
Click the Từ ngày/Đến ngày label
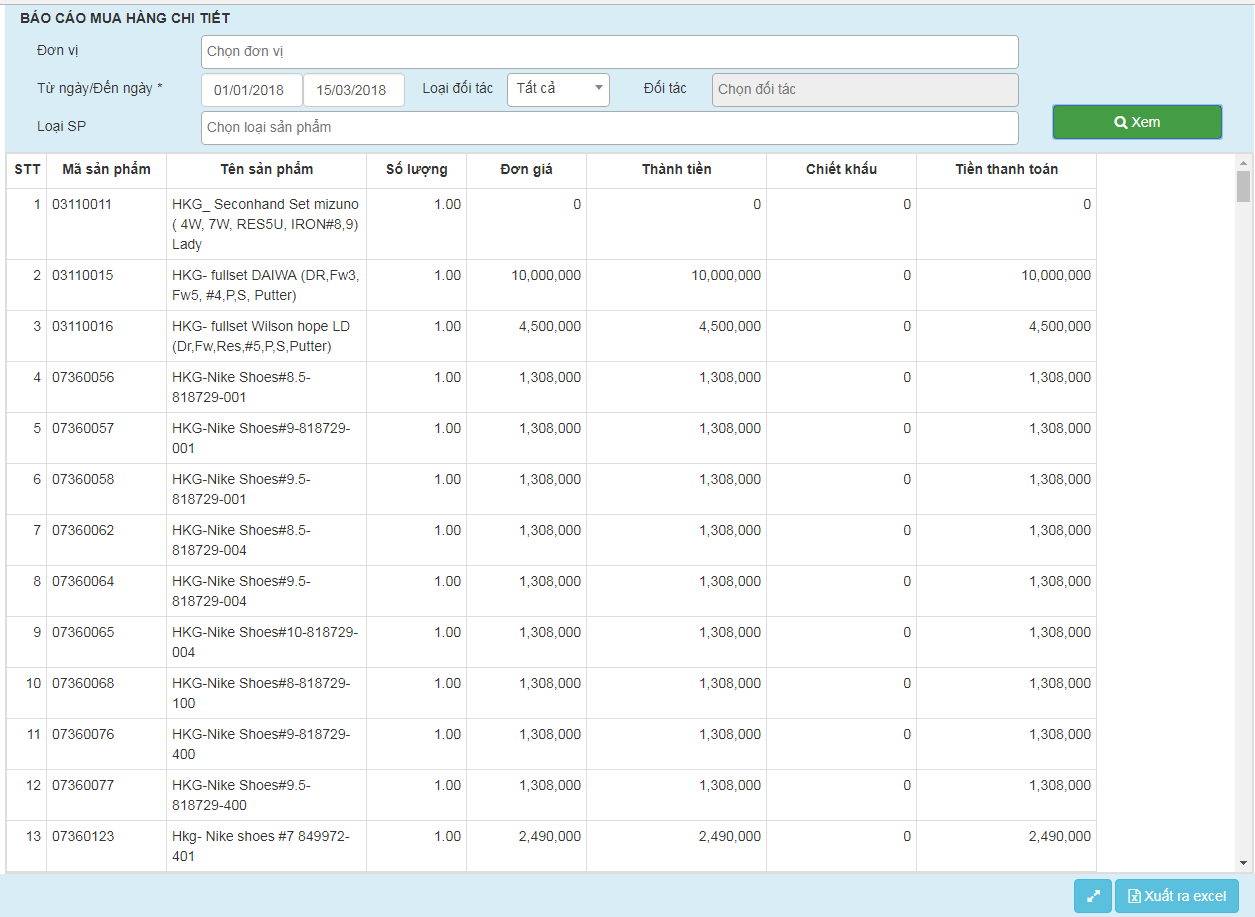[x=100, y=88]
